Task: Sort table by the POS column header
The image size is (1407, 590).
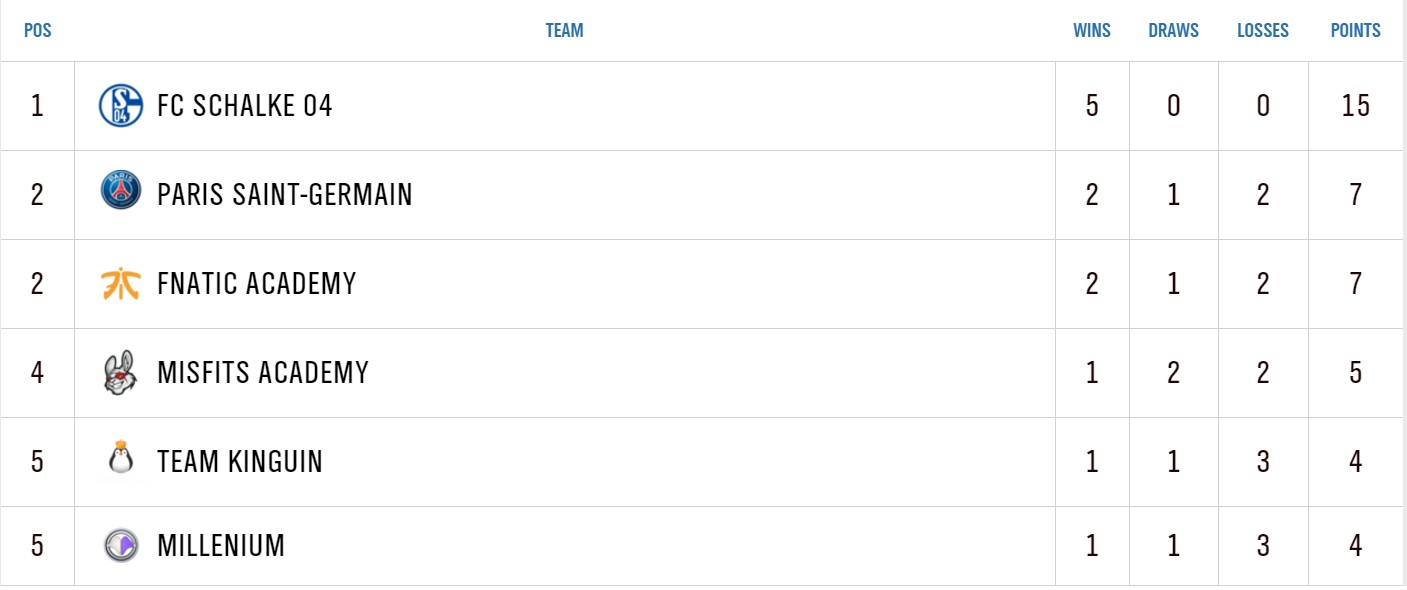Action: point(38,30)
